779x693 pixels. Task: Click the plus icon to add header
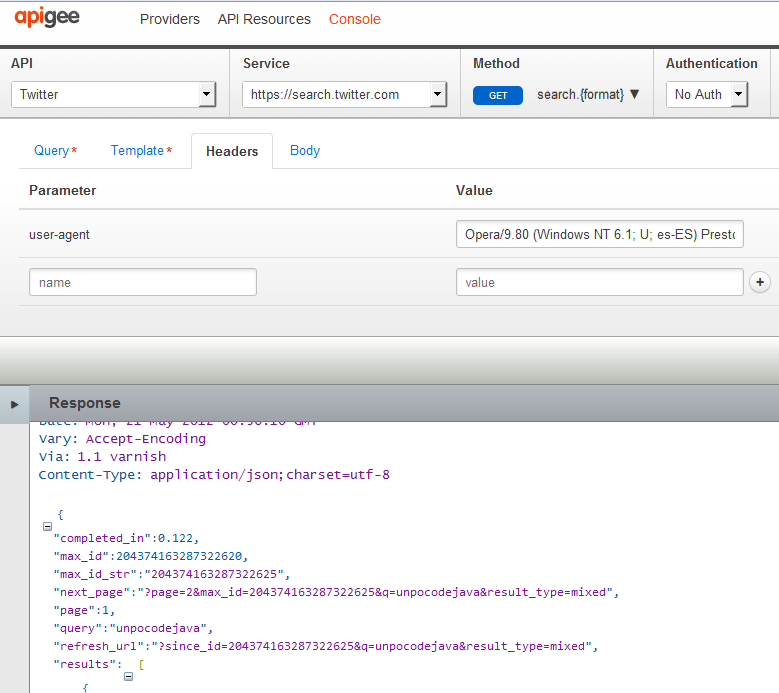pyautogui.click(x=759, y=283)
